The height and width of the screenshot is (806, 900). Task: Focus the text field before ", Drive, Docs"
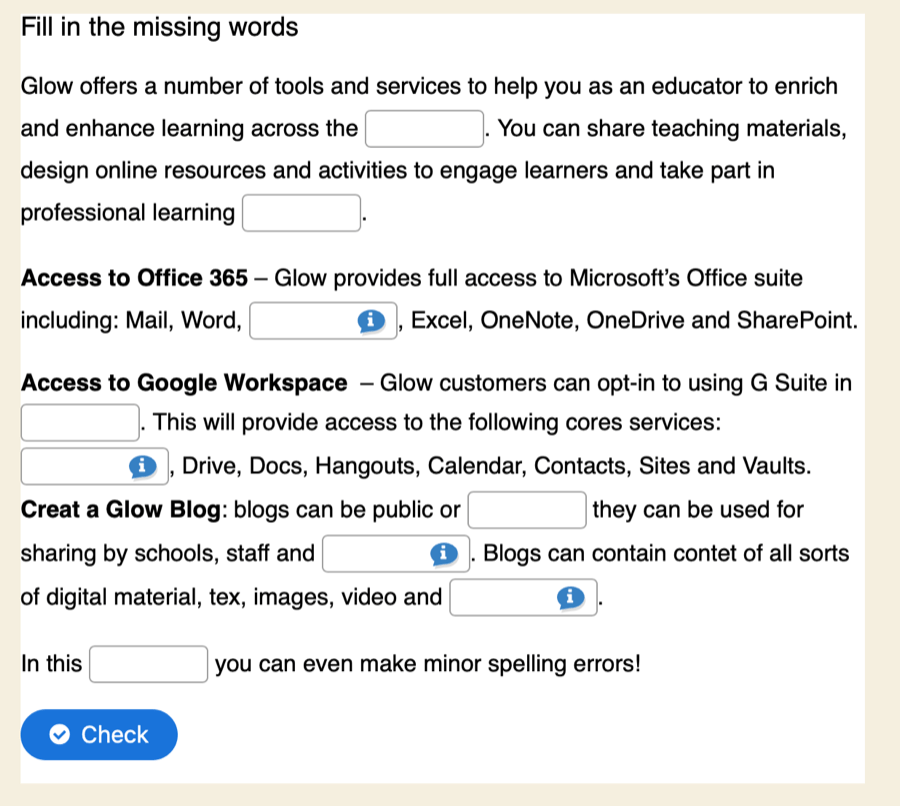click(76, 466)
